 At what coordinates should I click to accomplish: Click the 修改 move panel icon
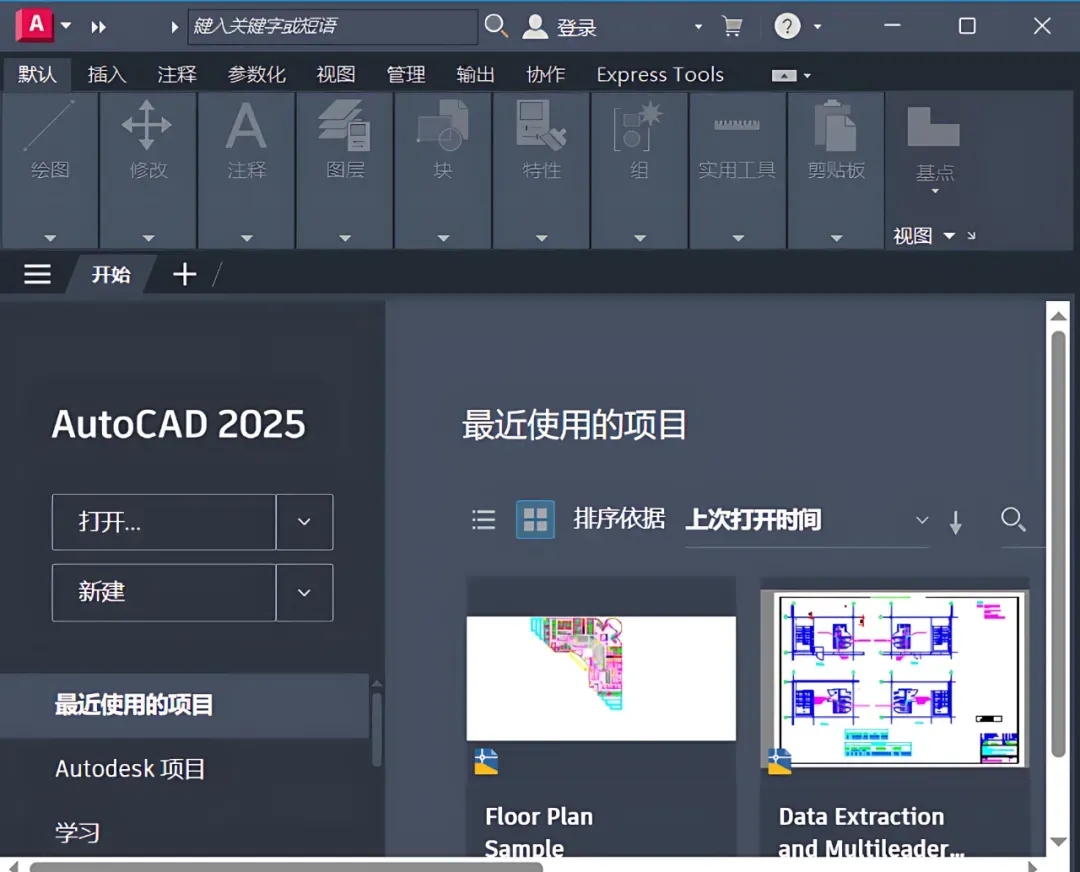point(147,125)
